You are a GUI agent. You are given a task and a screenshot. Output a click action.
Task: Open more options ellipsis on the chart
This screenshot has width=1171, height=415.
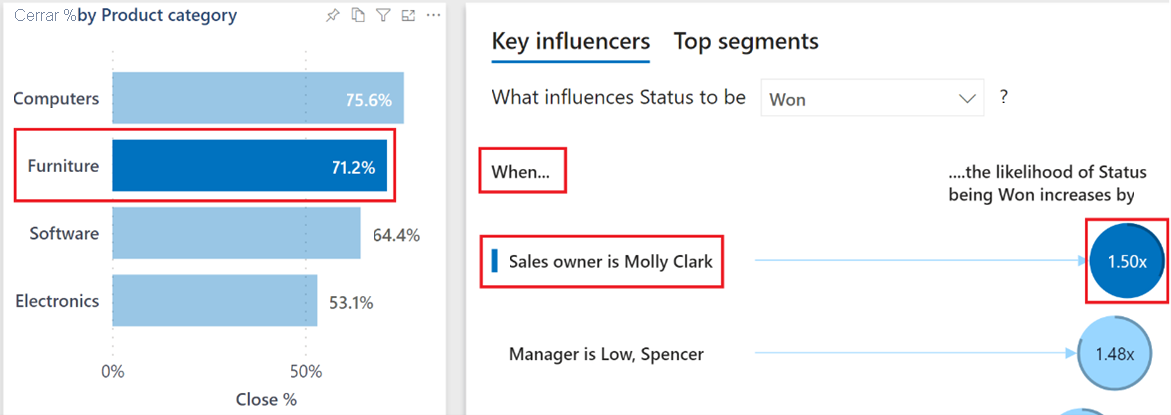[433, 16]
